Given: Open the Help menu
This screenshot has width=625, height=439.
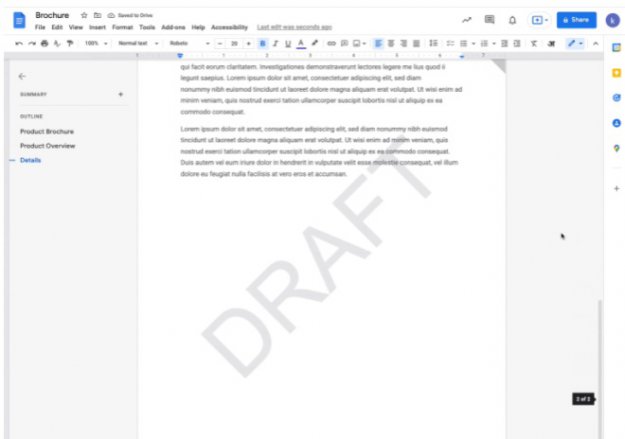Looking at the screenshot, I should point(198,27).
